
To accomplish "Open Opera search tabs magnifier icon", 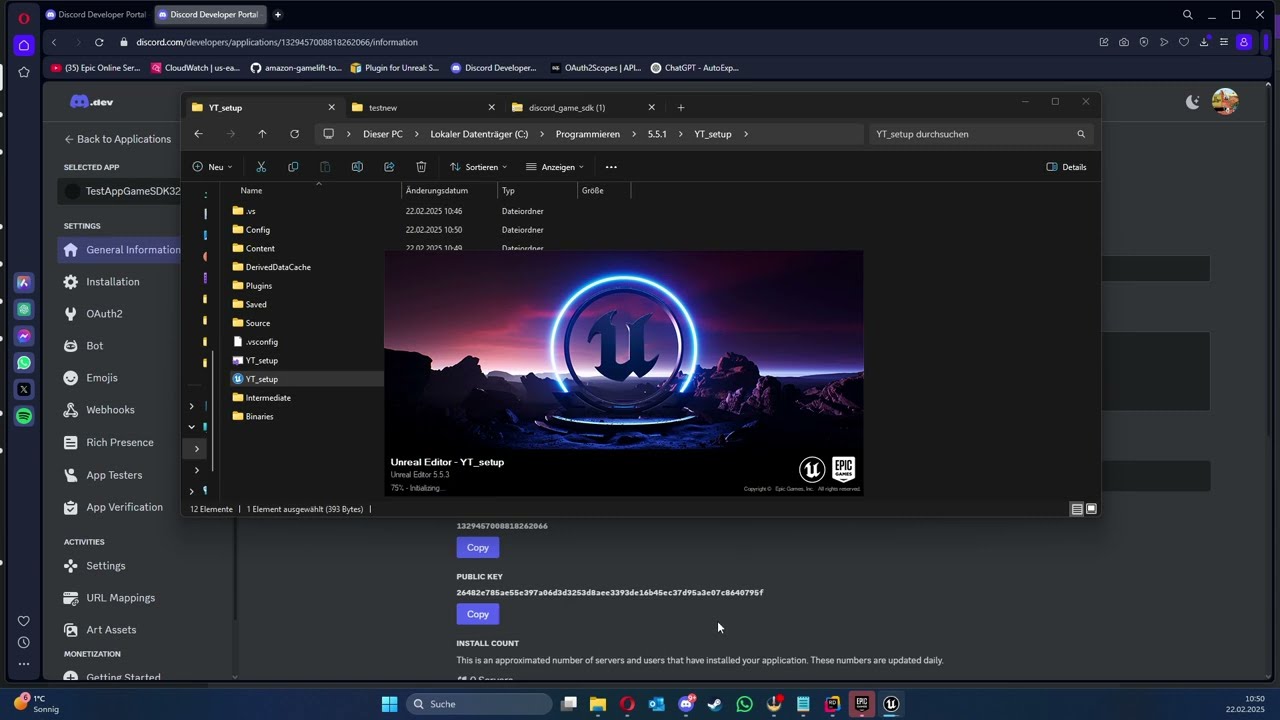I will click(x=1188, y=15).
